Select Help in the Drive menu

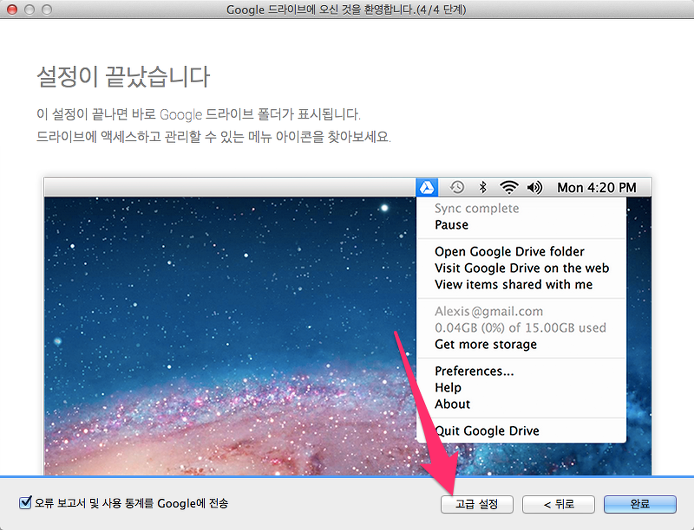448,387
